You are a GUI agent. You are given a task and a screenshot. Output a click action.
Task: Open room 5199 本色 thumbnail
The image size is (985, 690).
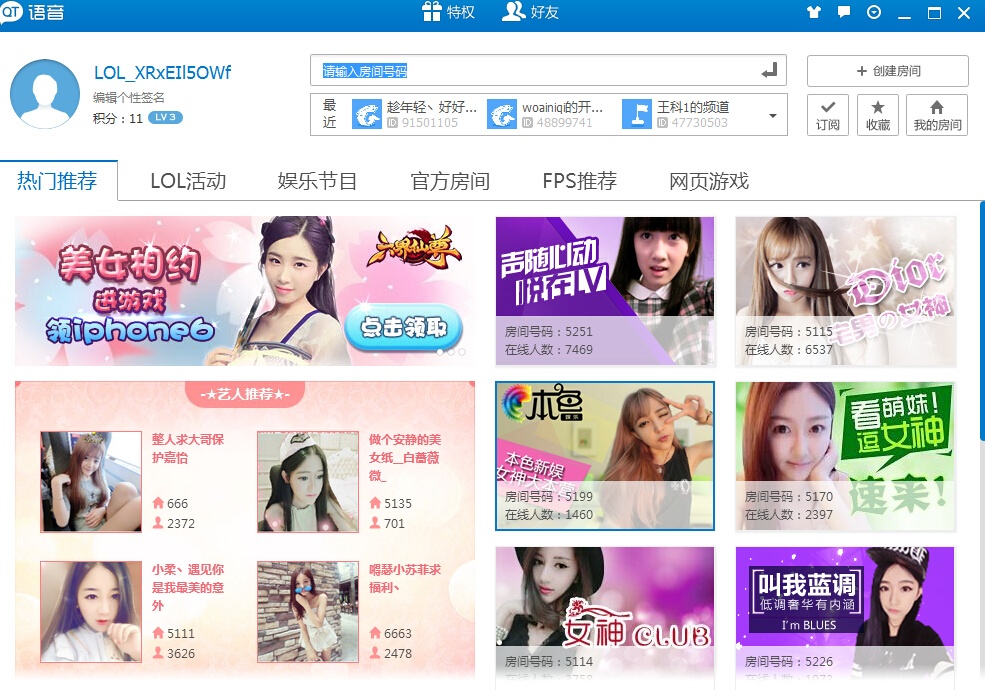click(x=605, y=456)
